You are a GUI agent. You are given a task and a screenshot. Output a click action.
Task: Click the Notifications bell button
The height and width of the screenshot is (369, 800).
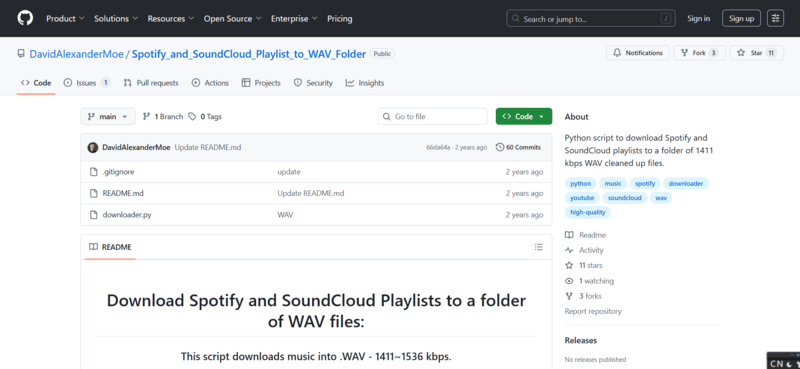click(x=638, y=53)
